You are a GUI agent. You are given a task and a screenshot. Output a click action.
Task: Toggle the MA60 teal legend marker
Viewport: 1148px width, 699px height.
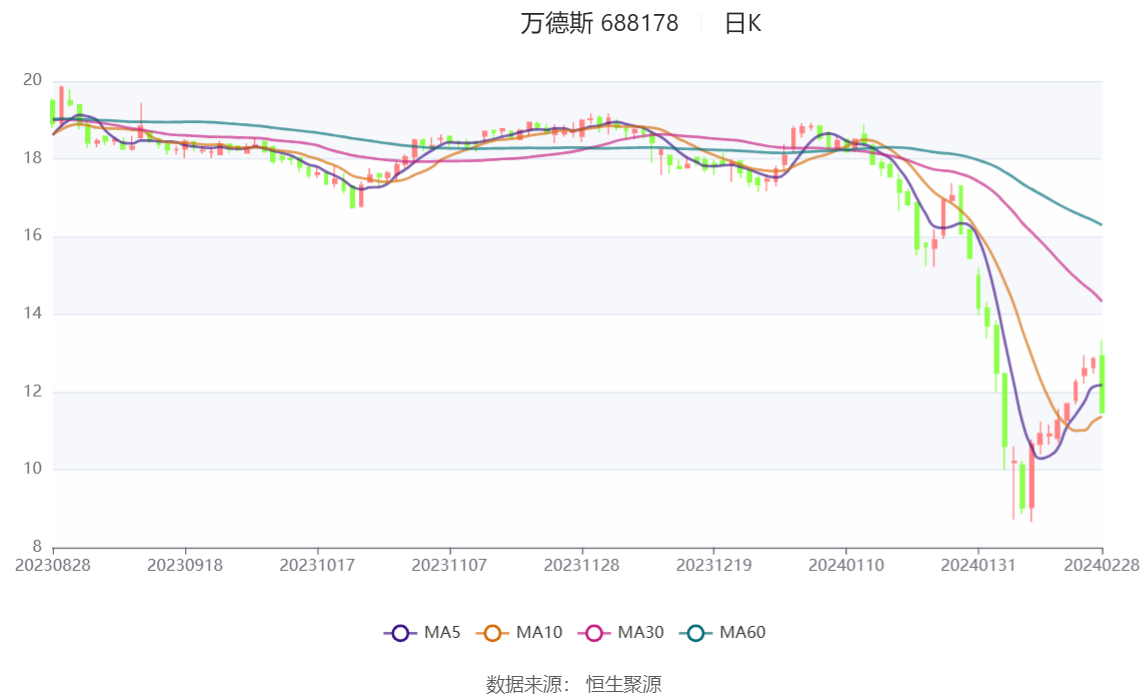696,633
